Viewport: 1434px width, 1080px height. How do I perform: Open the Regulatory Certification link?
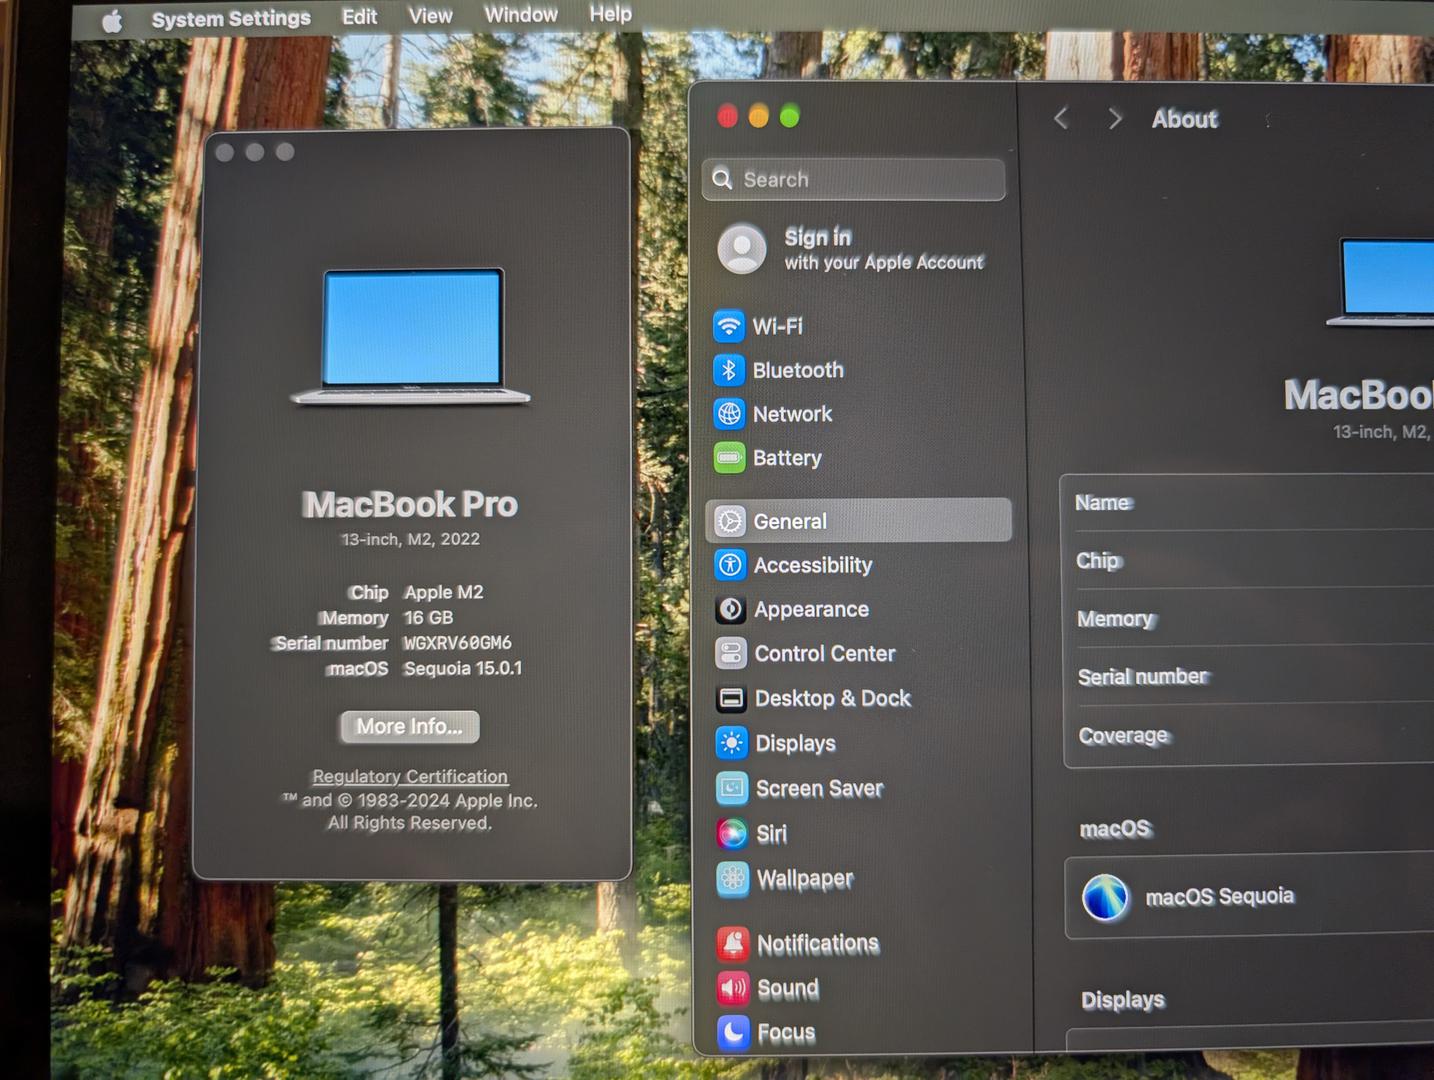[410, 776]
